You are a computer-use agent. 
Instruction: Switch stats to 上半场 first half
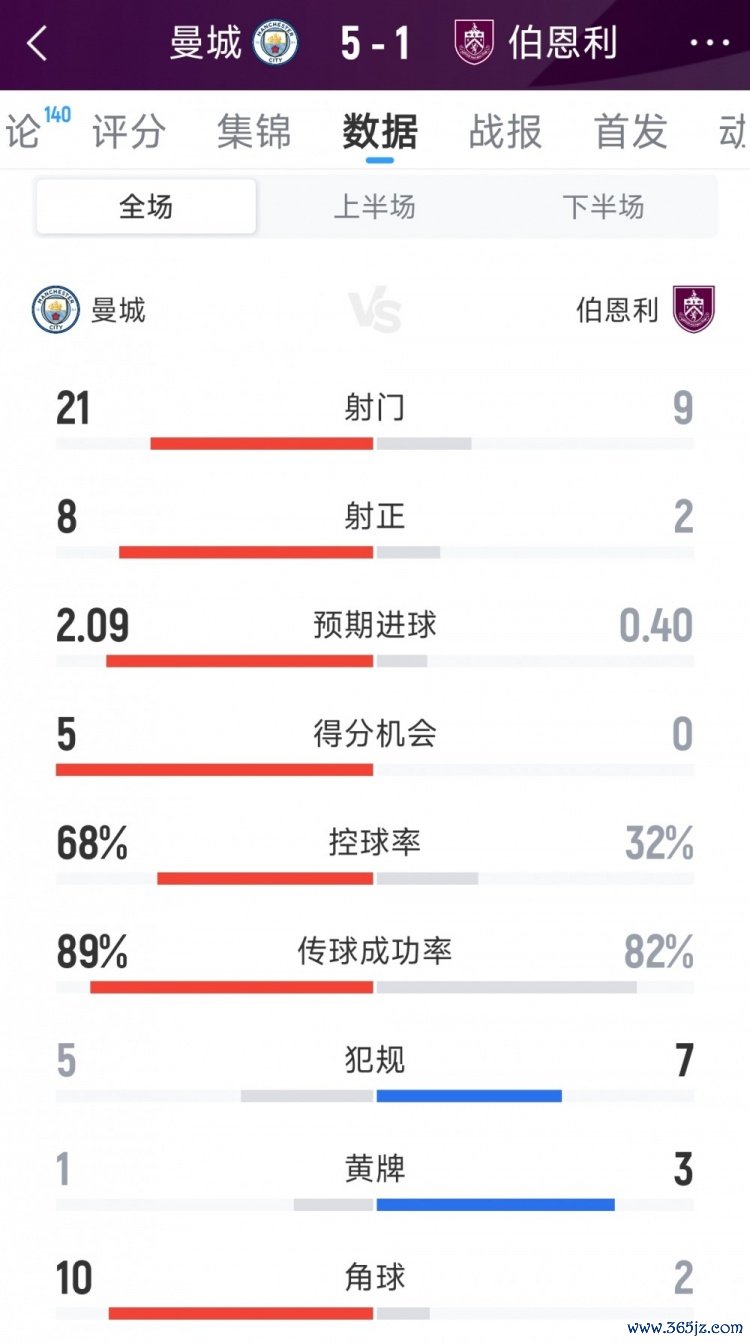(x=374, y=207)
